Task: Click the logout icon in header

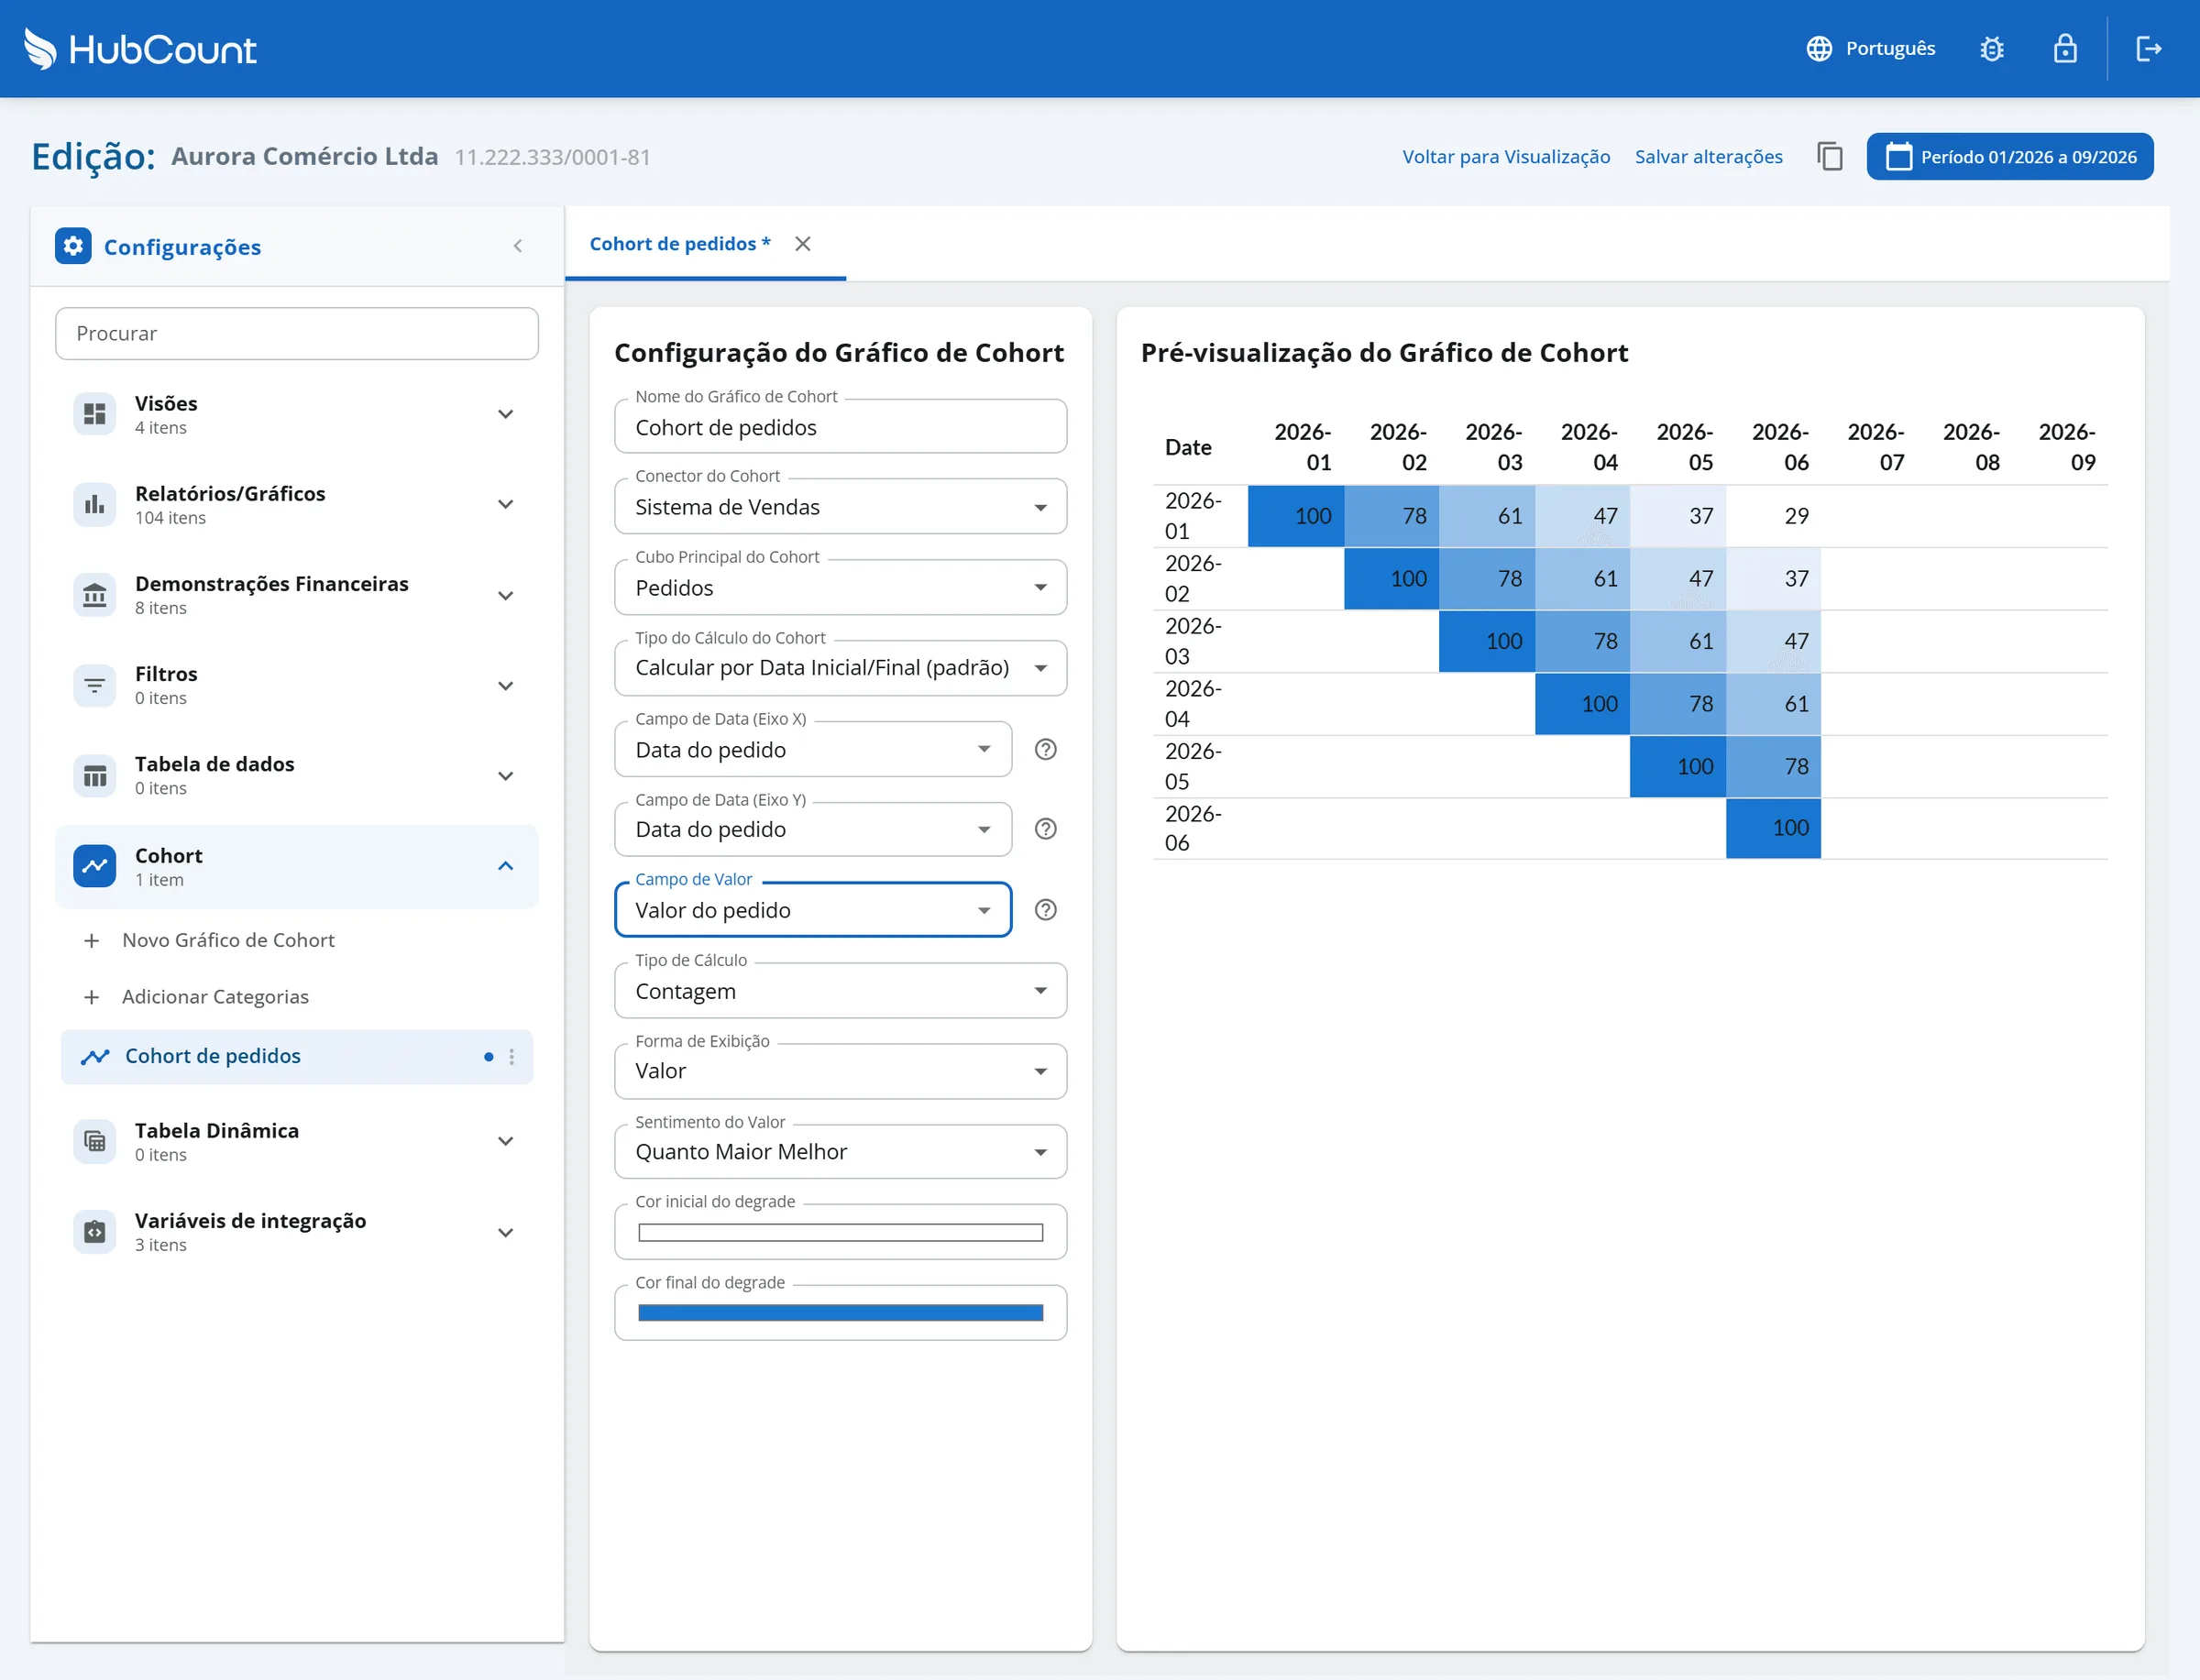Action: (x=2149, y=49)
